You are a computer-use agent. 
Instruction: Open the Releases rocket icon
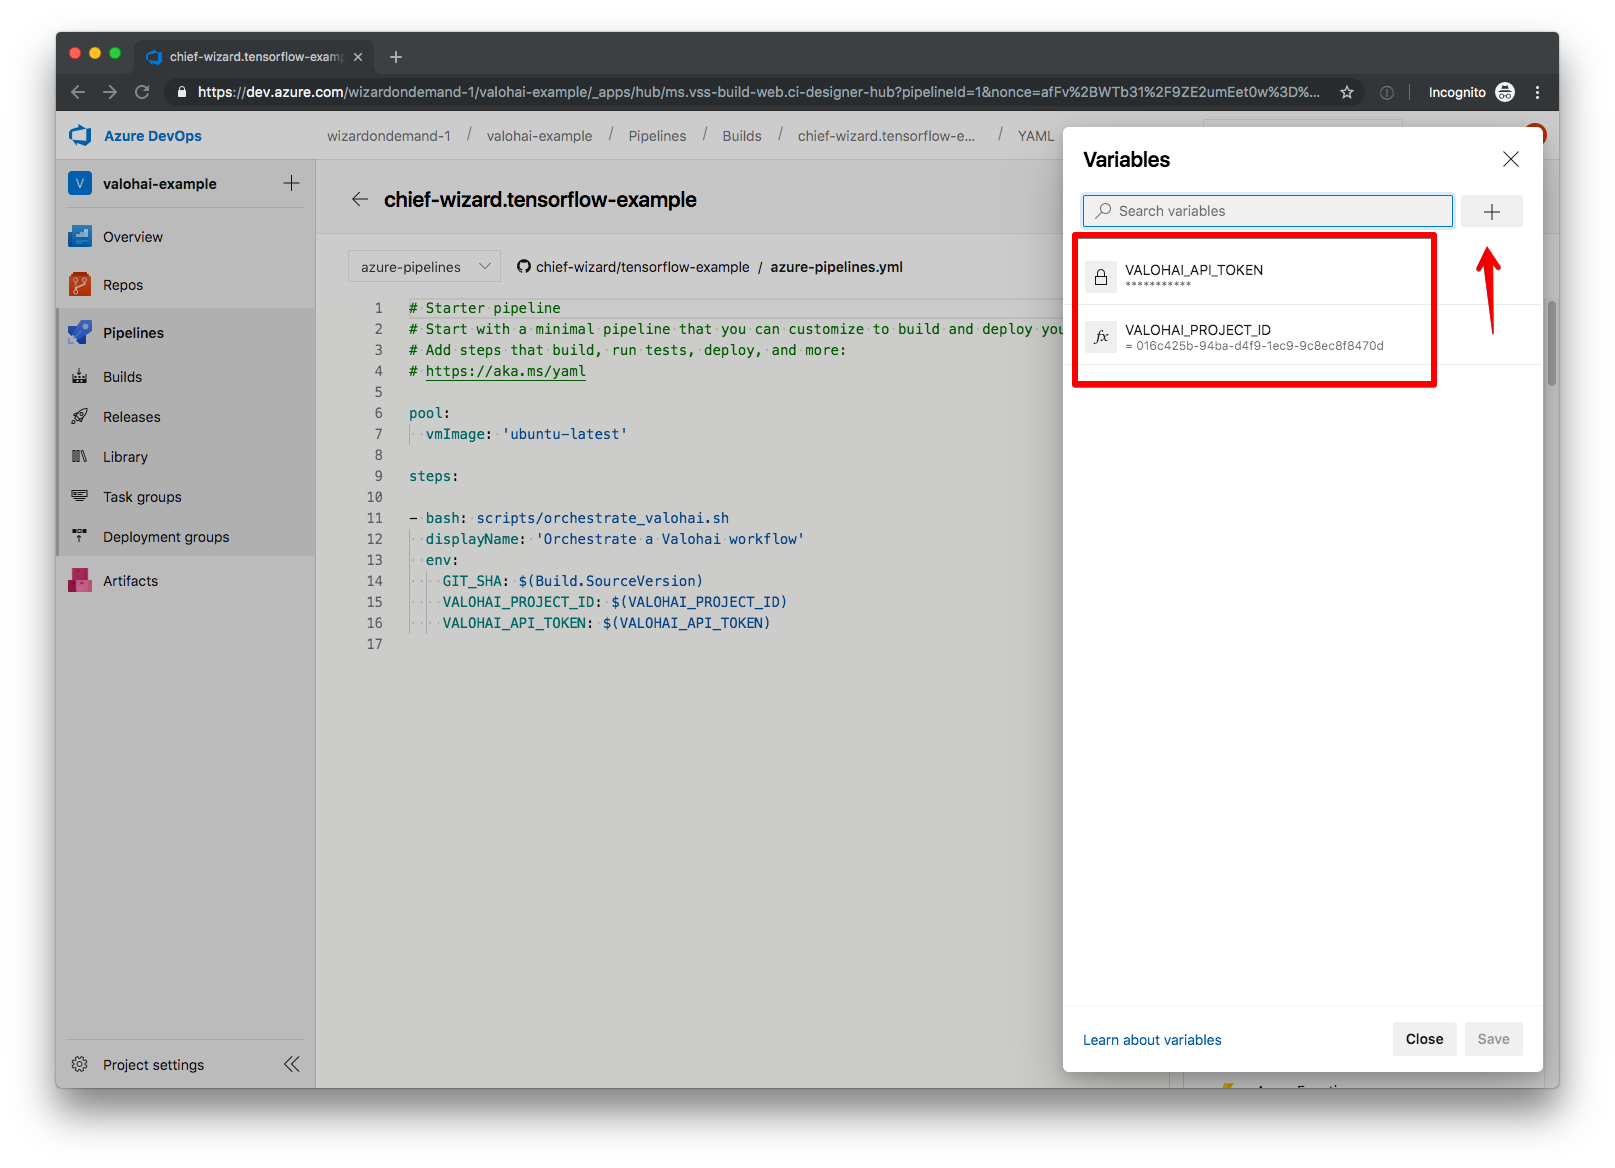coord(80,417)
